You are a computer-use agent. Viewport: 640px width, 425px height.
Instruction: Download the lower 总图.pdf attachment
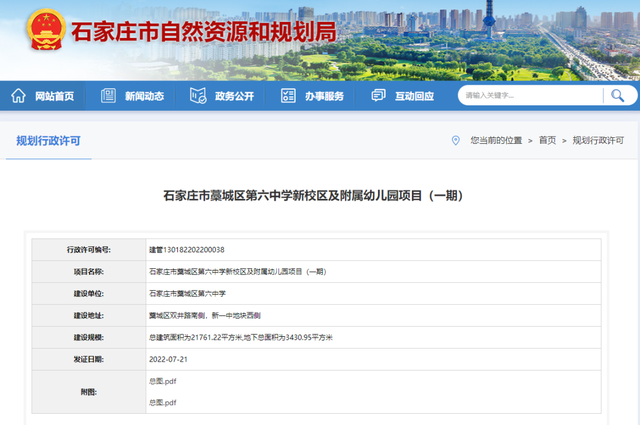[162, 402]
